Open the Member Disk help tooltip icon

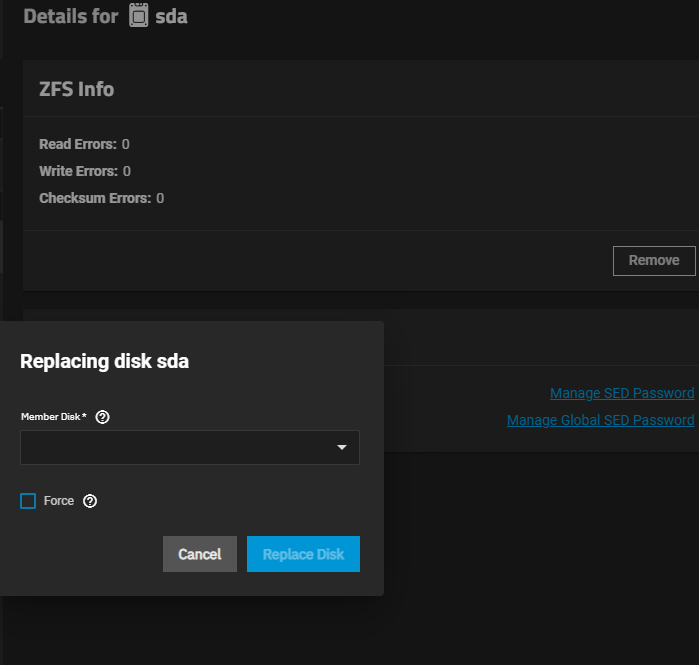pyautogui.click(x=102, y=417)
